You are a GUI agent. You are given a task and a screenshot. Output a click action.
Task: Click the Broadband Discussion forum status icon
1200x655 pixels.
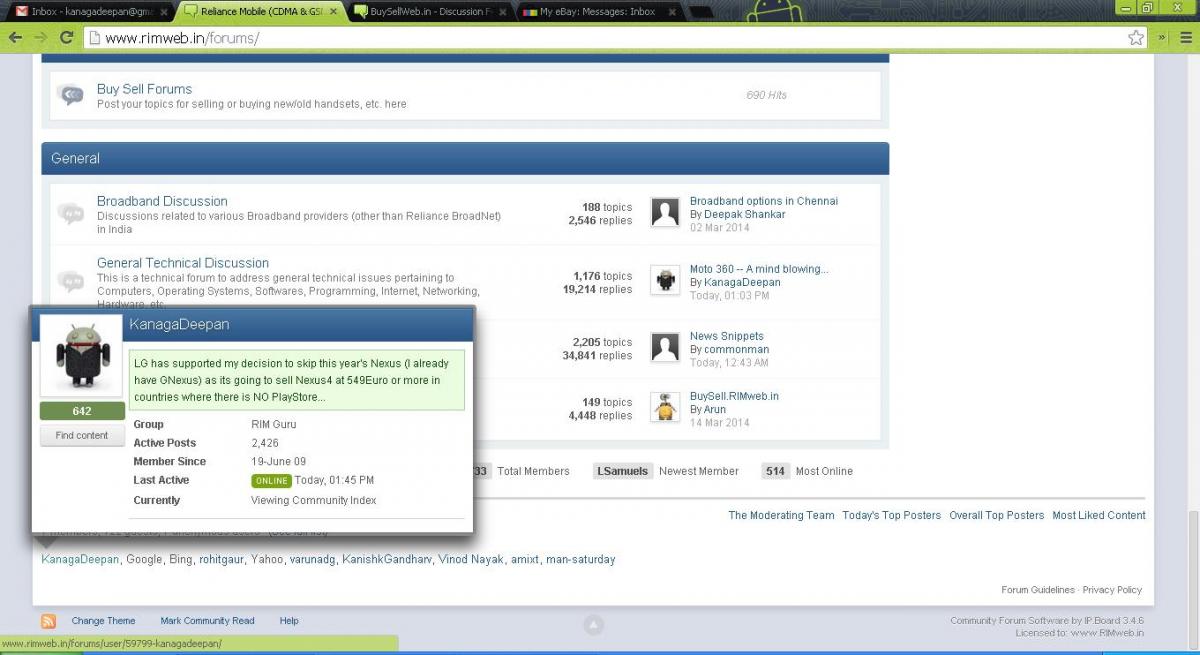click(71, 213)
